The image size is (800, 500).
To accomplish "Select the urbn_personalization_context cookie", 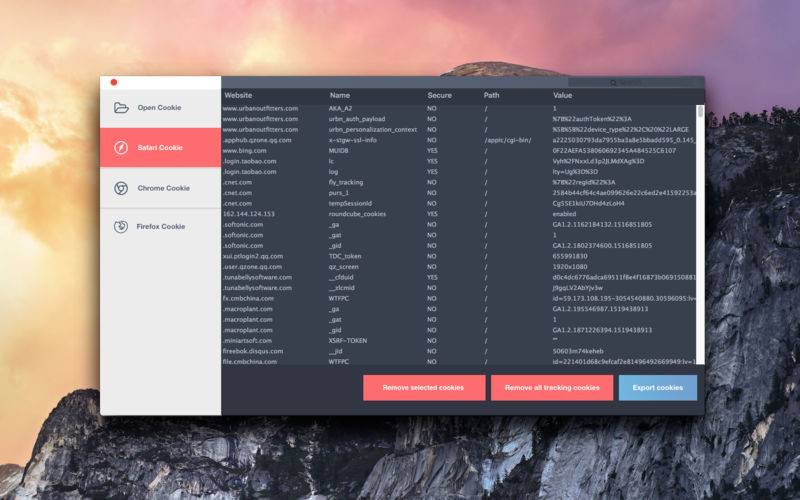I will pos(373,130).
